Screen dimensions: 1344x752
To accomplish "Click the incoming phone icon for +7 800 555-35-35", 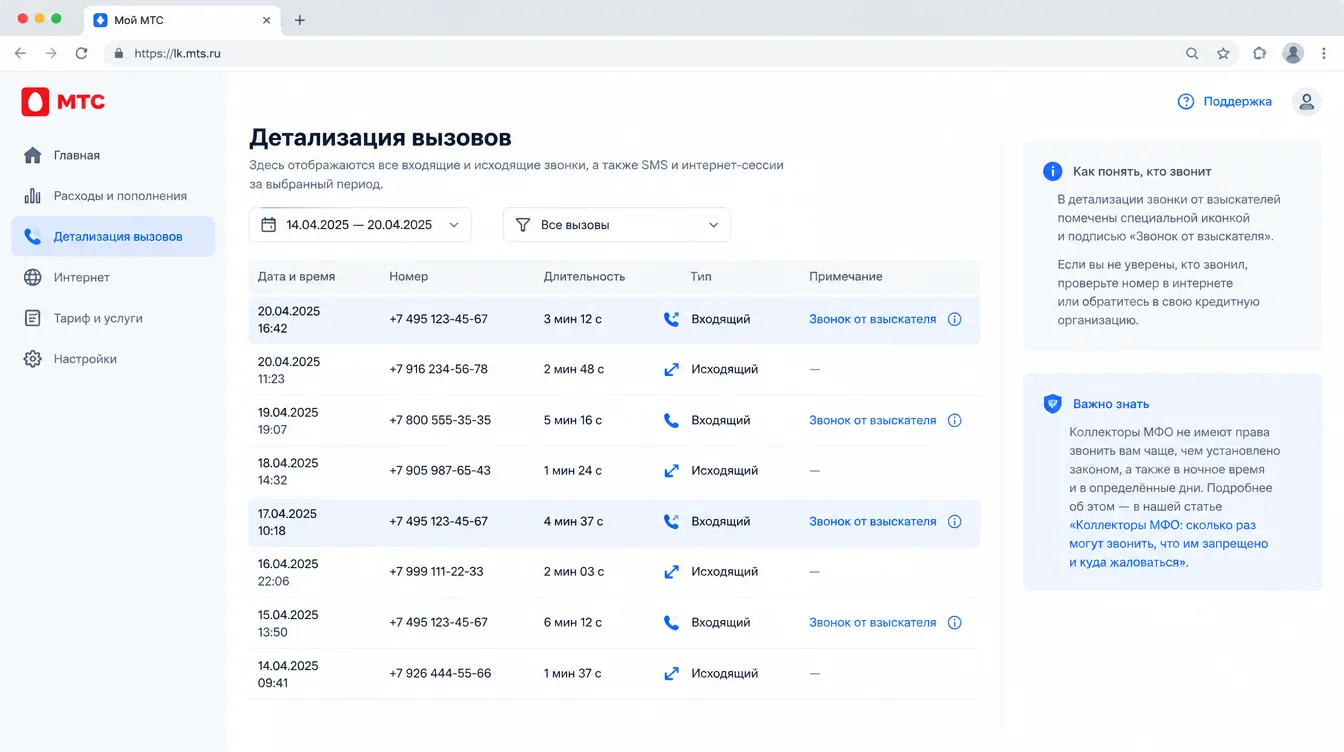I will [671, 420].
